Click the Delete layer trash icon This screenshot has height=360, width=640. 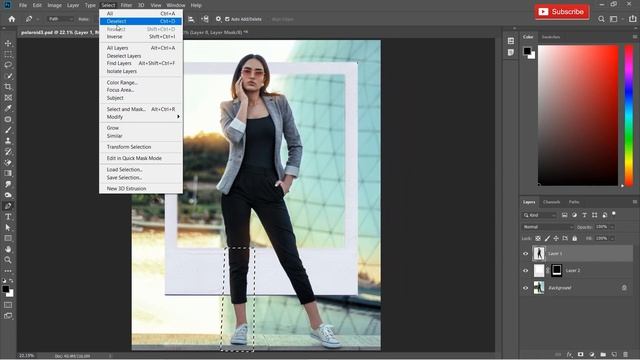(625, 354)
